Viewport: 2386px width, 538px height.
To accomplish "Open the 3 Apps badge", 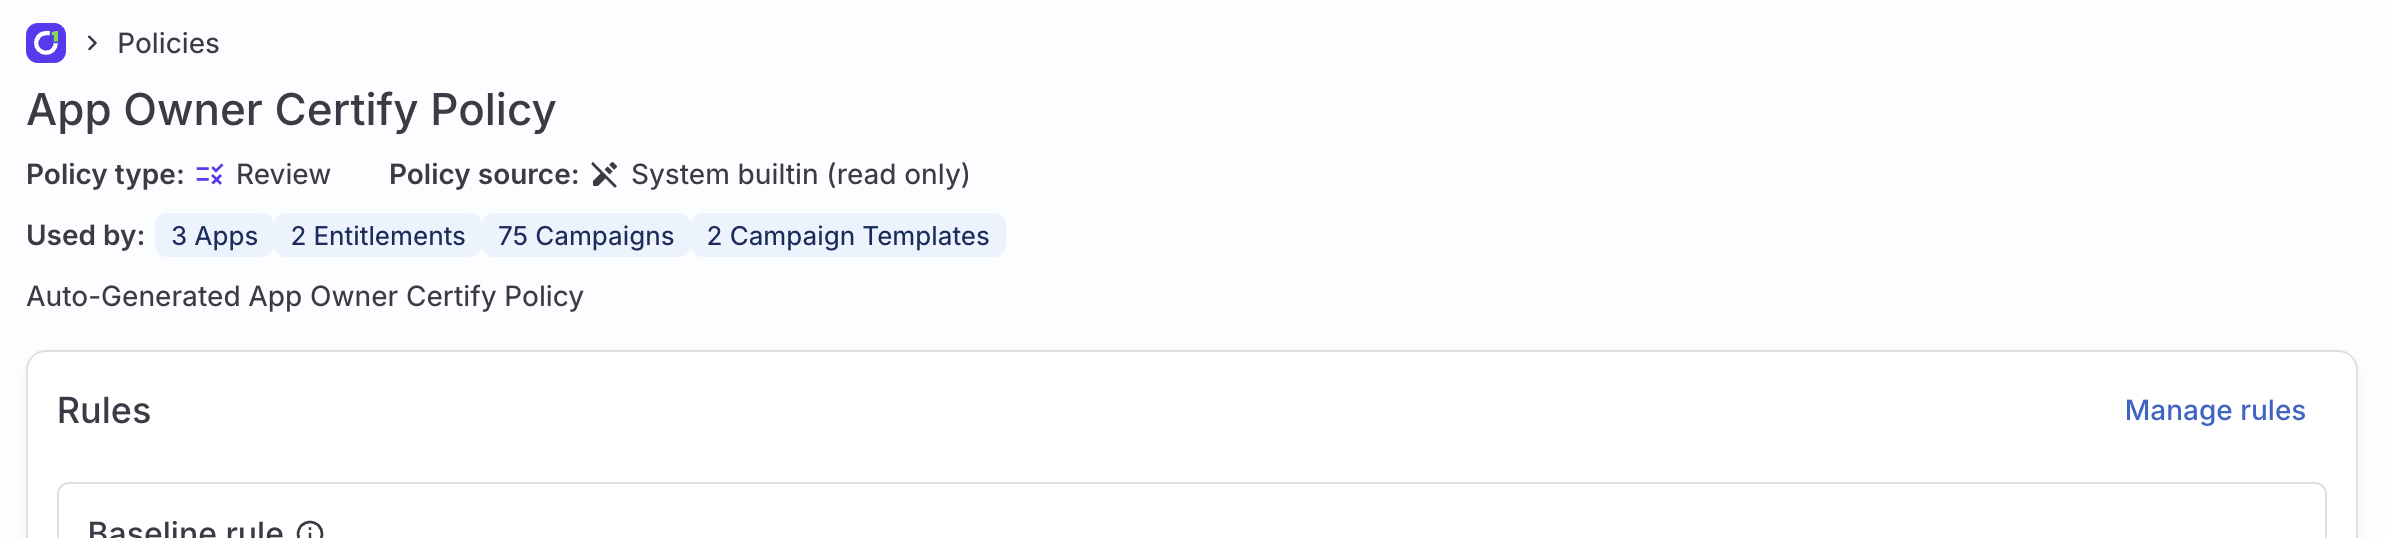I will (214, 236).
